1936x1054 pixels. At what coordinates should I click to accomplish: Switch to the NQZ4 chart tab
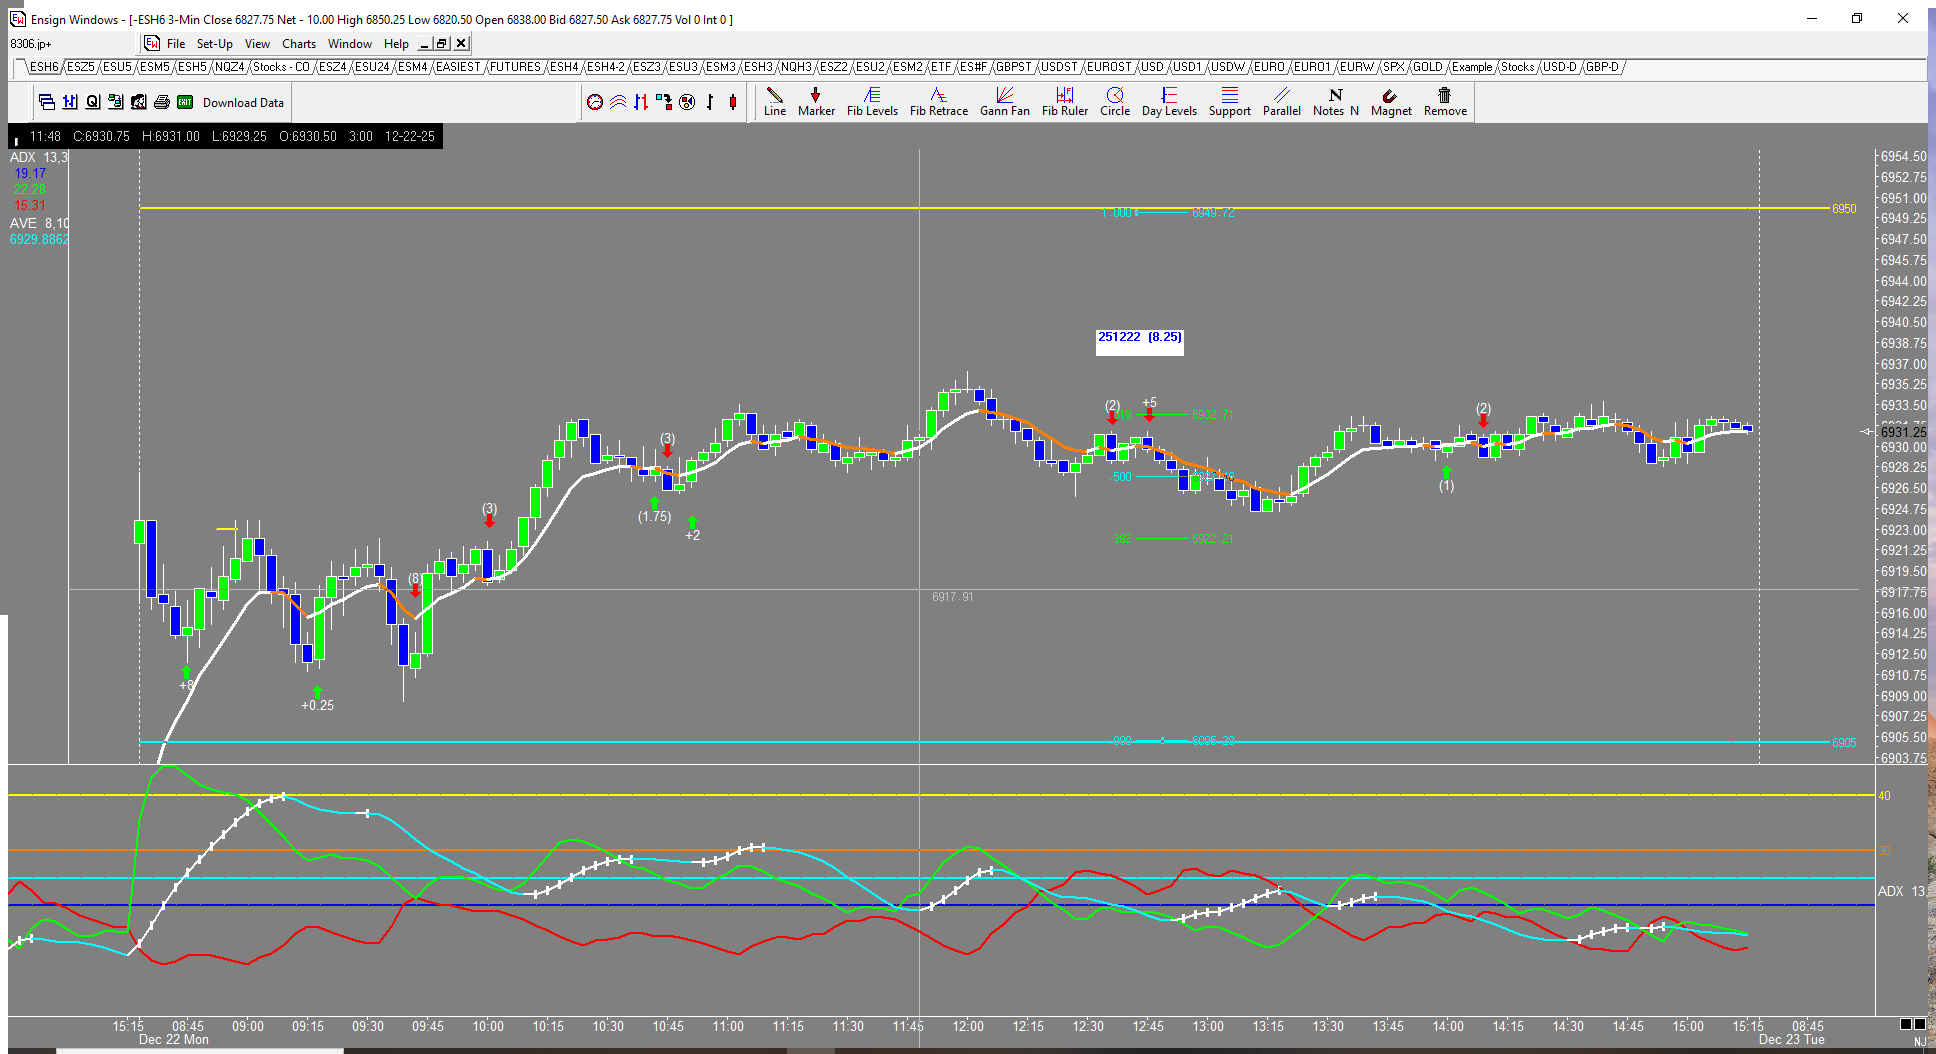click(x=229, y=67)
